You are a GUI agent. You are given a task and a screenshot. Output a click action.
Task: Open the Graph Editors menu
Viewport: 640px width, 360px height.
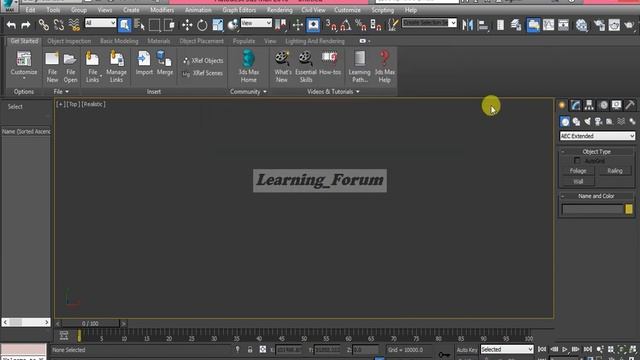[x=239, y=10]
